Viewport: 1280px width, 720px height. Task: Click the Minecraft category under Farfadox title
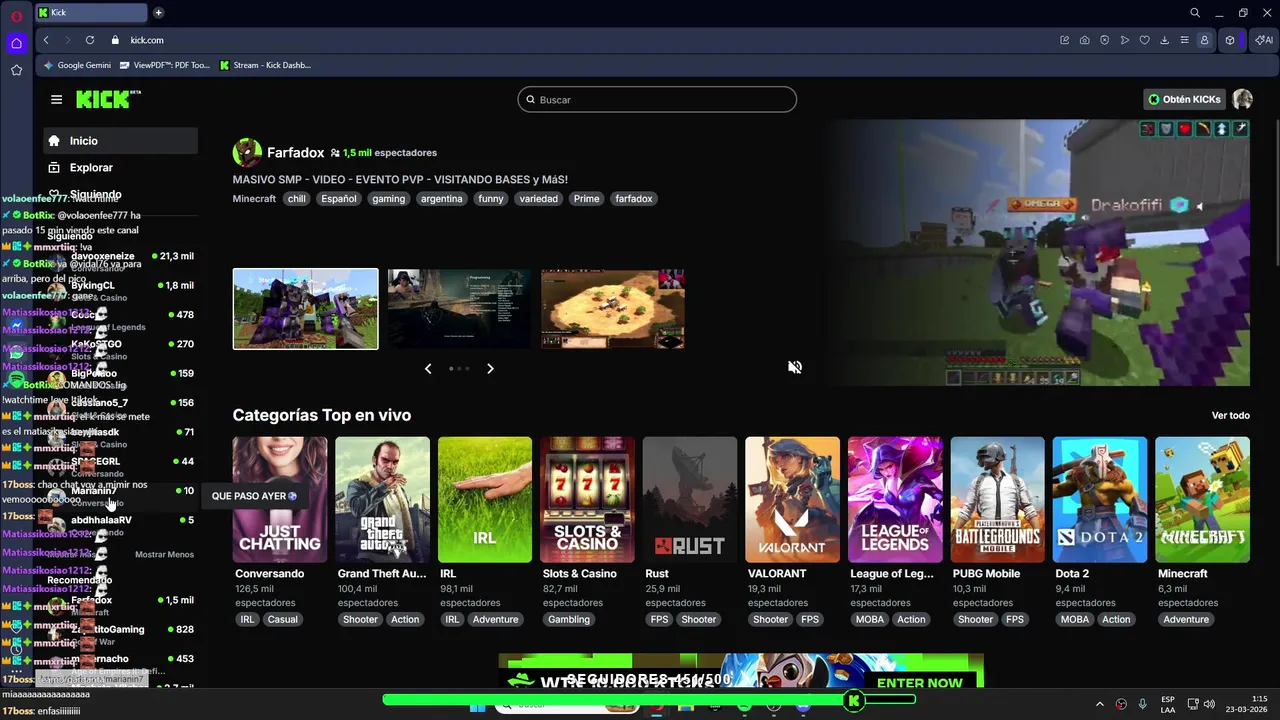(254, 199)
